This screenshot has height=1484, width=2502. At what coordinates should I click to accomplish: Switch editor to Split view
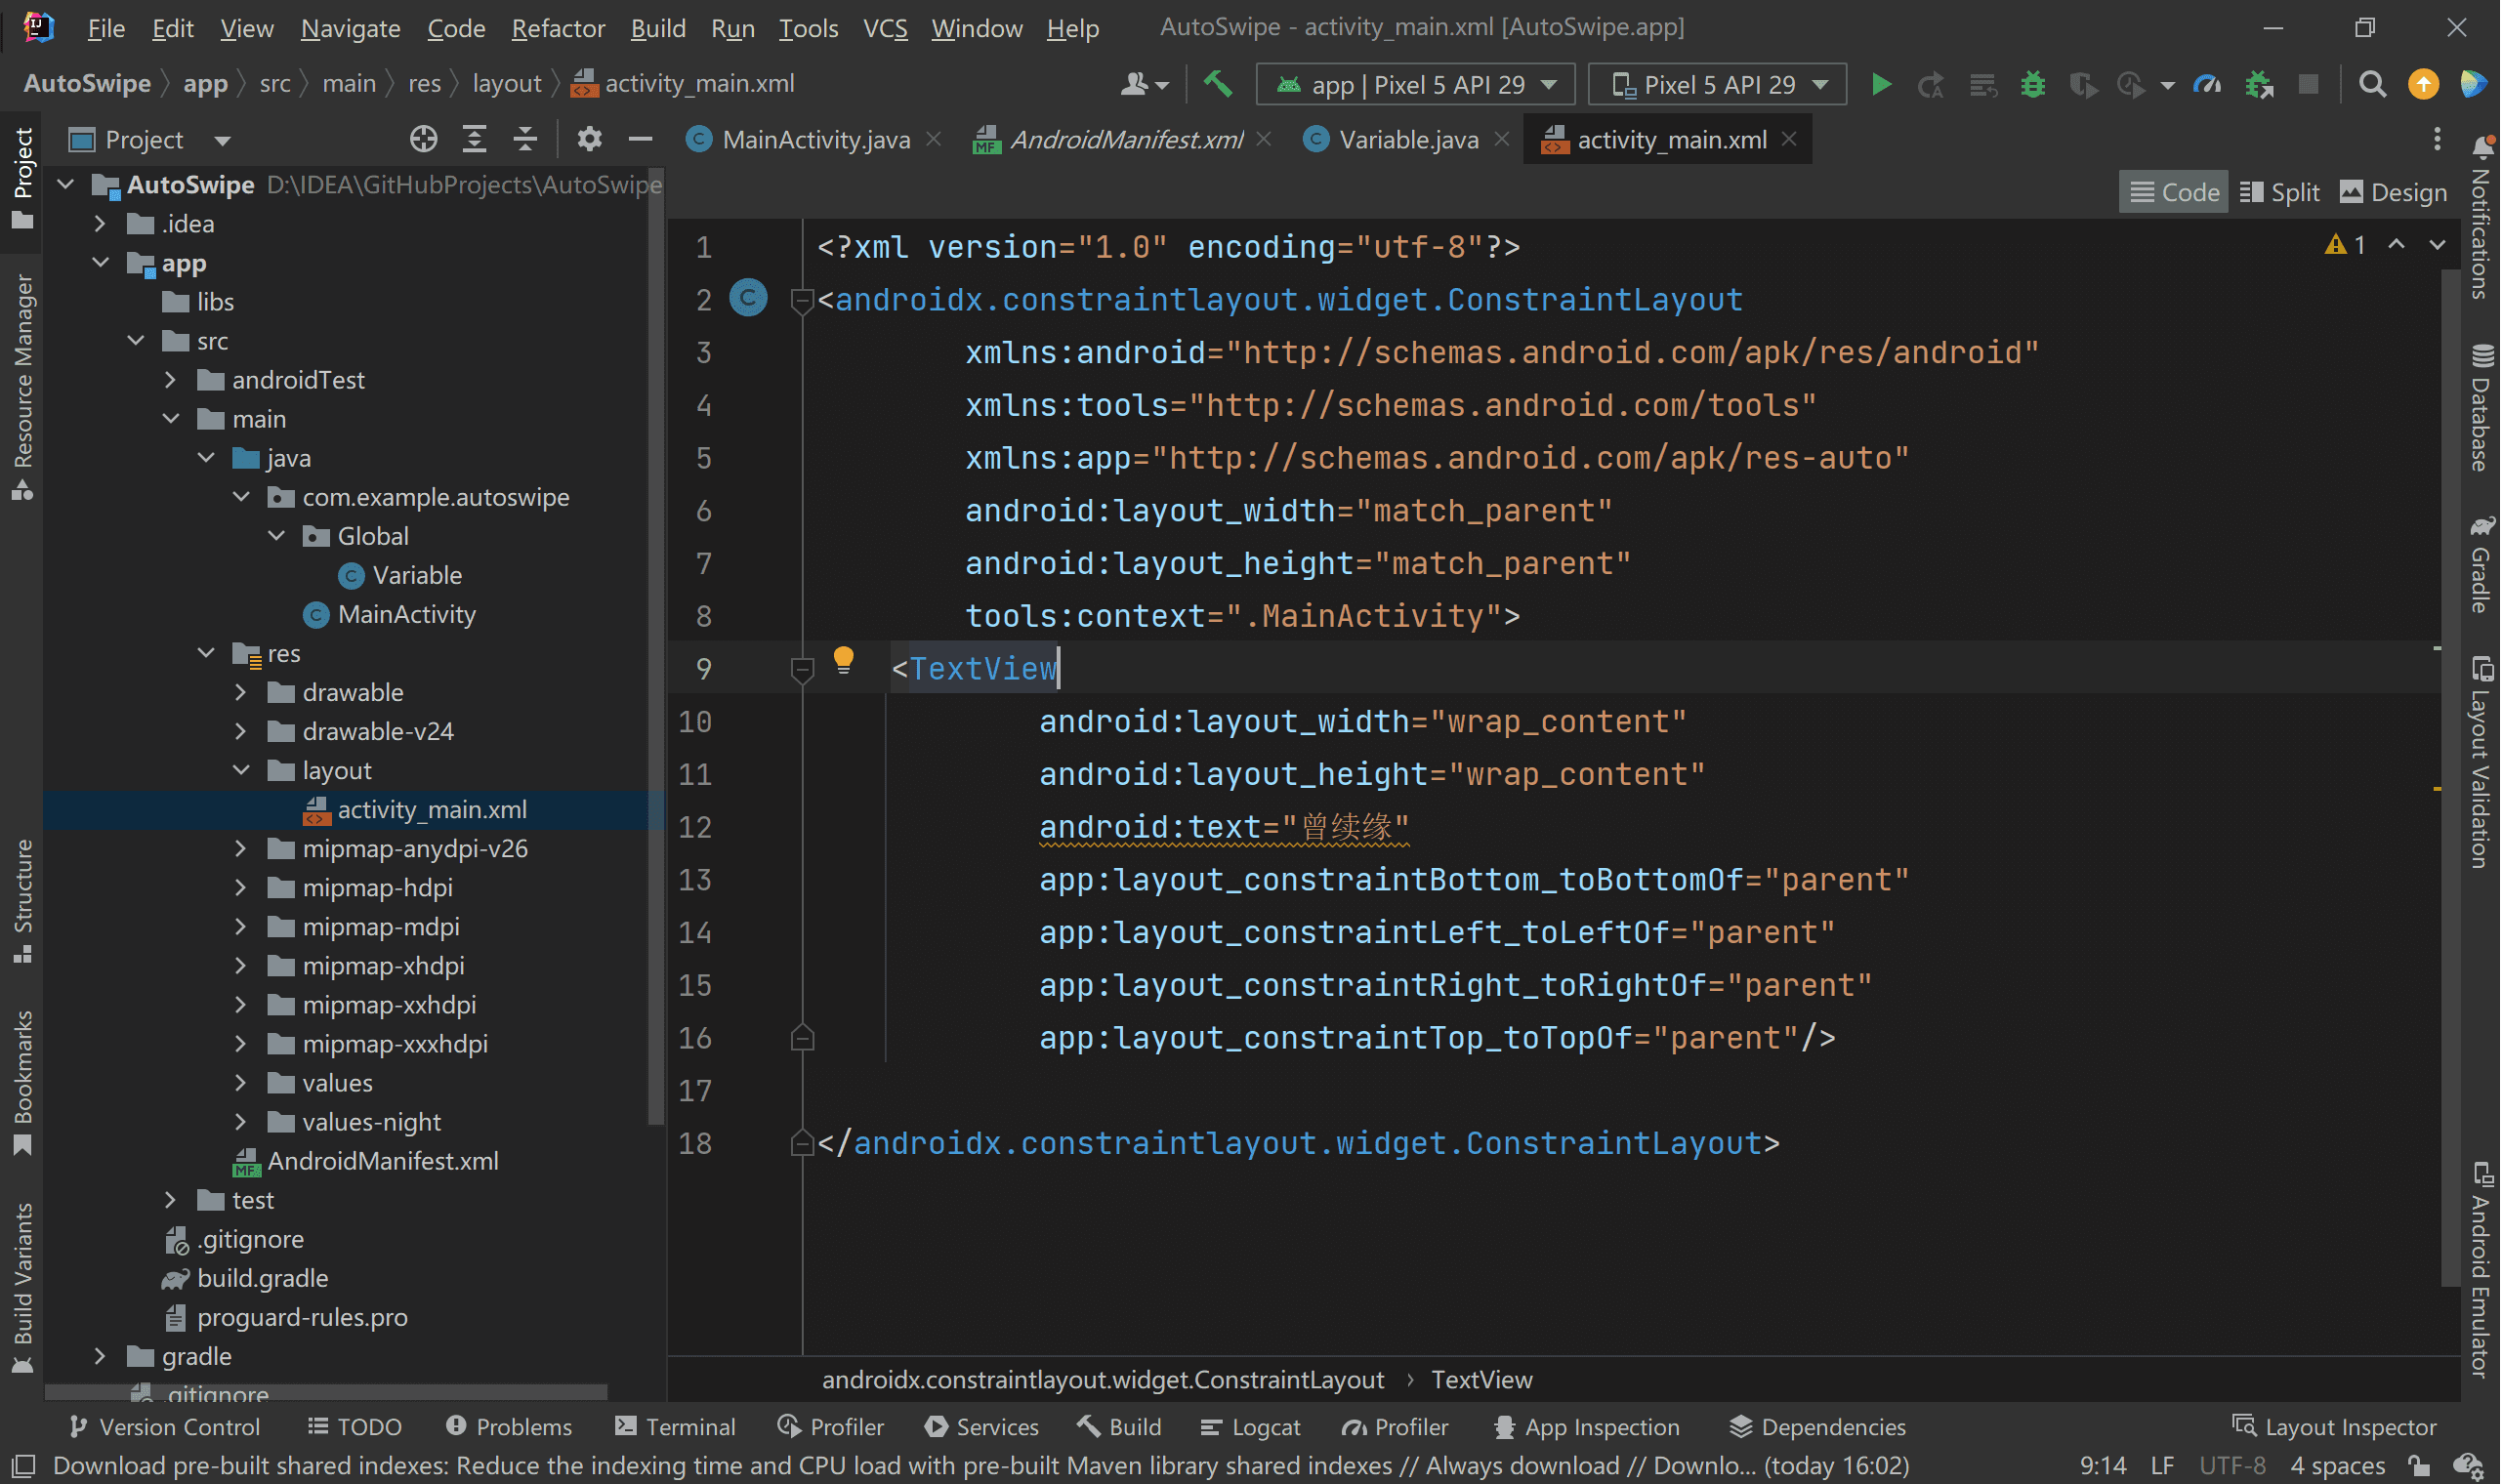[x=2280, y=192]
